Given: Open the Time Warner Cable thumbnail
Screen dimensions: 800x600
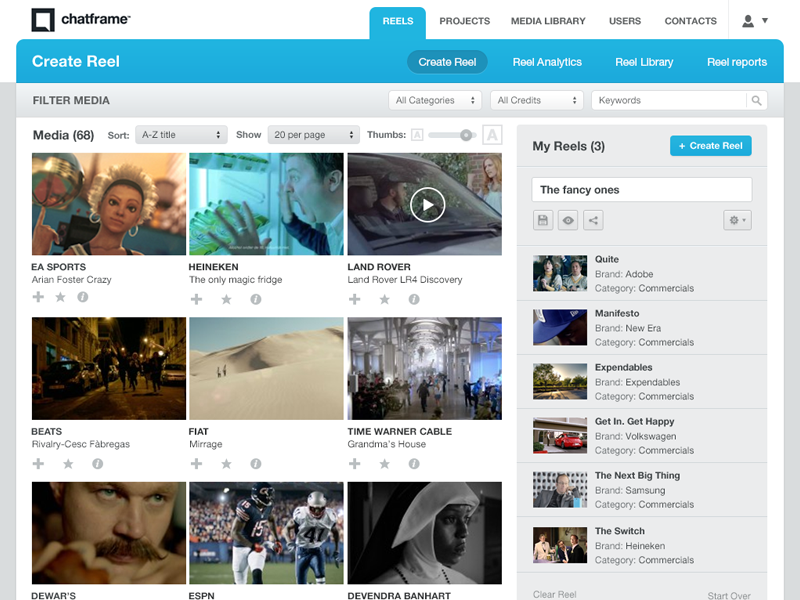Looking at the screenshot, I should pyautogui.click(x=424, y=368).
